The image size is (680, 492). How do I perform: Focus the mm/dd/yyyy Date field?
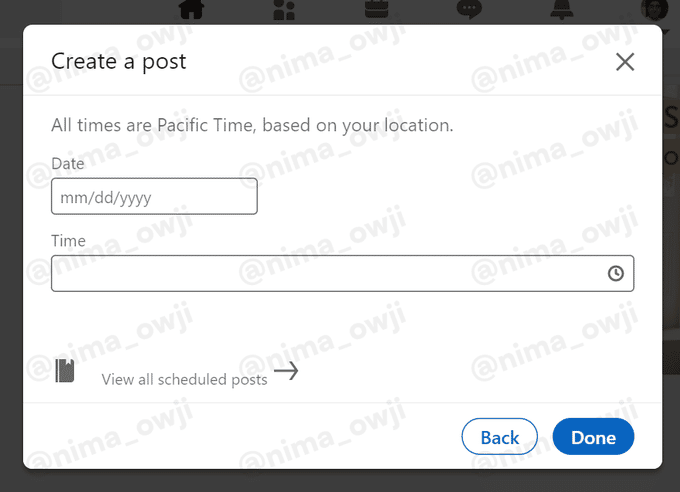(154, 197)
